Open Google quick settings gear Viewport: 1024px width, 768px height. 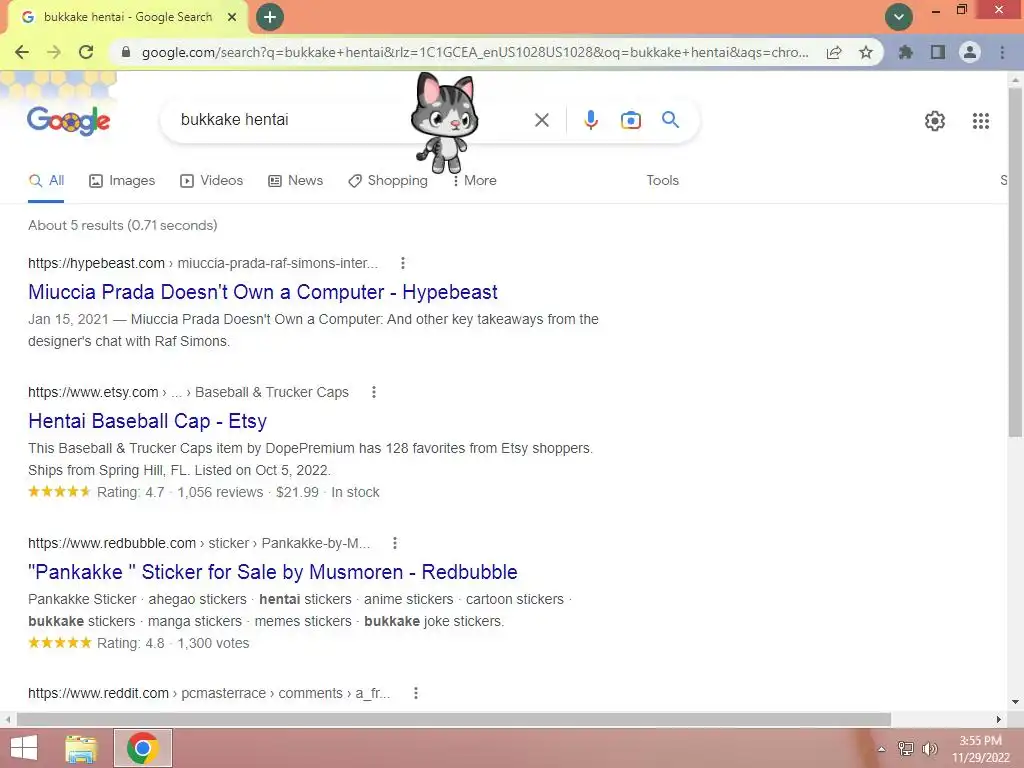[x=935, y=121]
